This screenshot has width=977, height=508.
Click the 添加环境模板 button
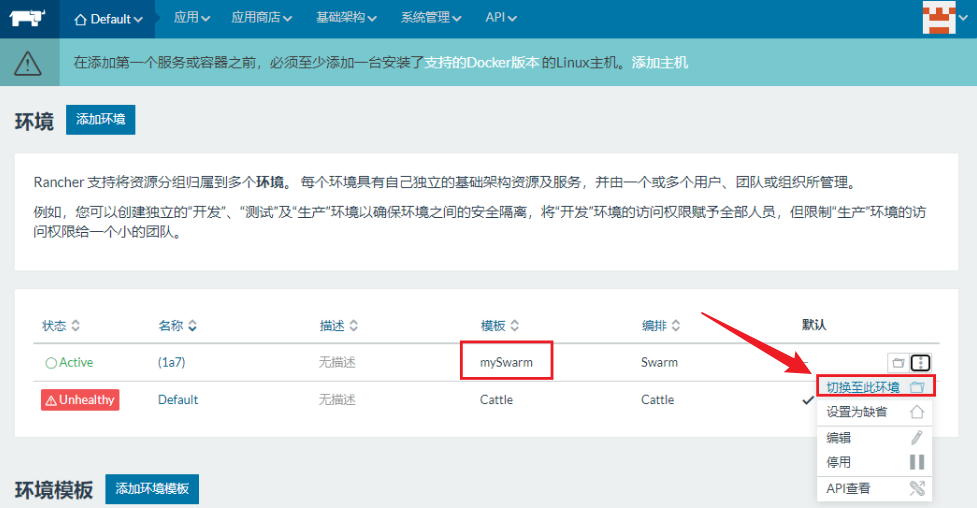[152, 489]
